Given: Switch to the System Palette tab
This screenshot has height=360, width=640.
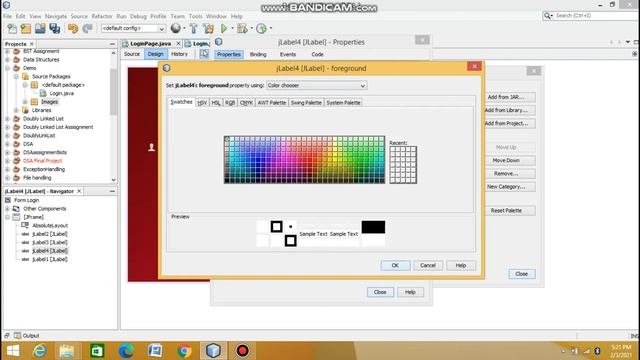Looking at the screenshot, I should 343,103.
